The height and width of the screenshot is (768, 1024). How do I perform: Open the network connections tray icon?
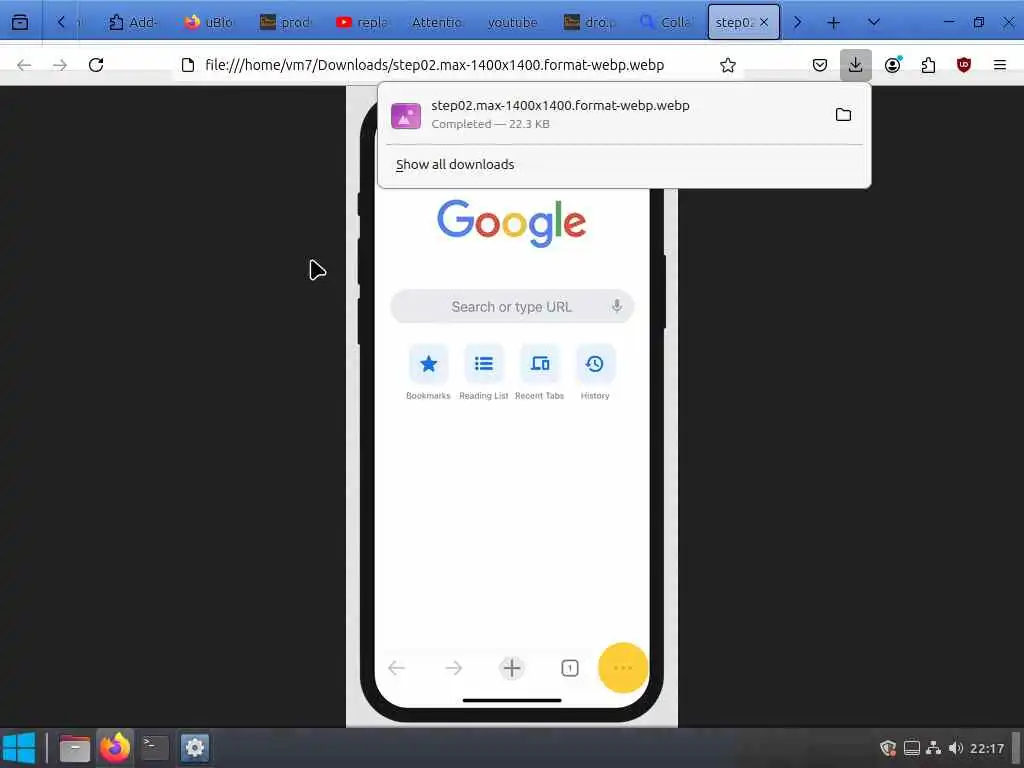tap(934, 748)
